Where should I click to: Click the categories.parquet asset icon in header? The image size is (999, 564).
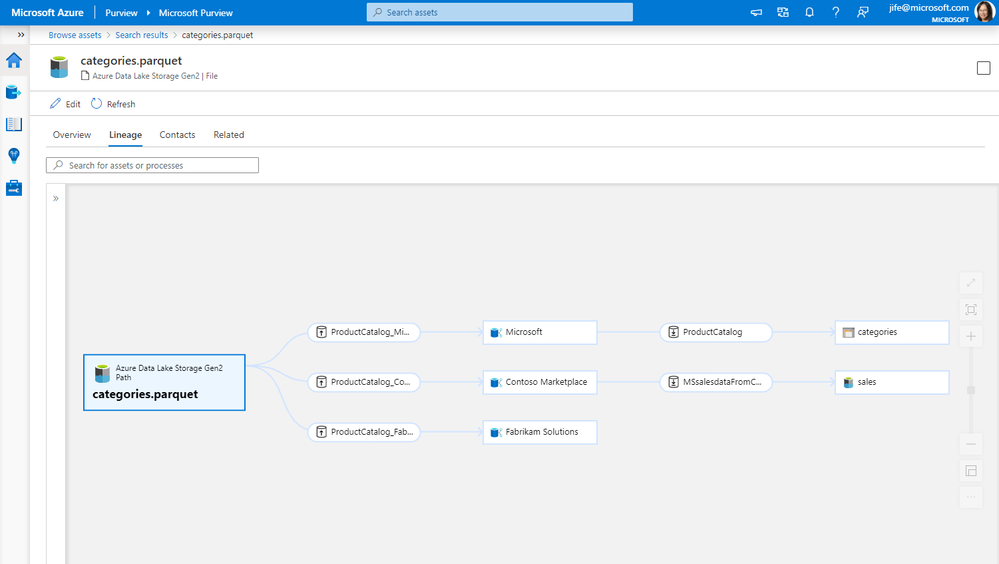tap(59, 67)
